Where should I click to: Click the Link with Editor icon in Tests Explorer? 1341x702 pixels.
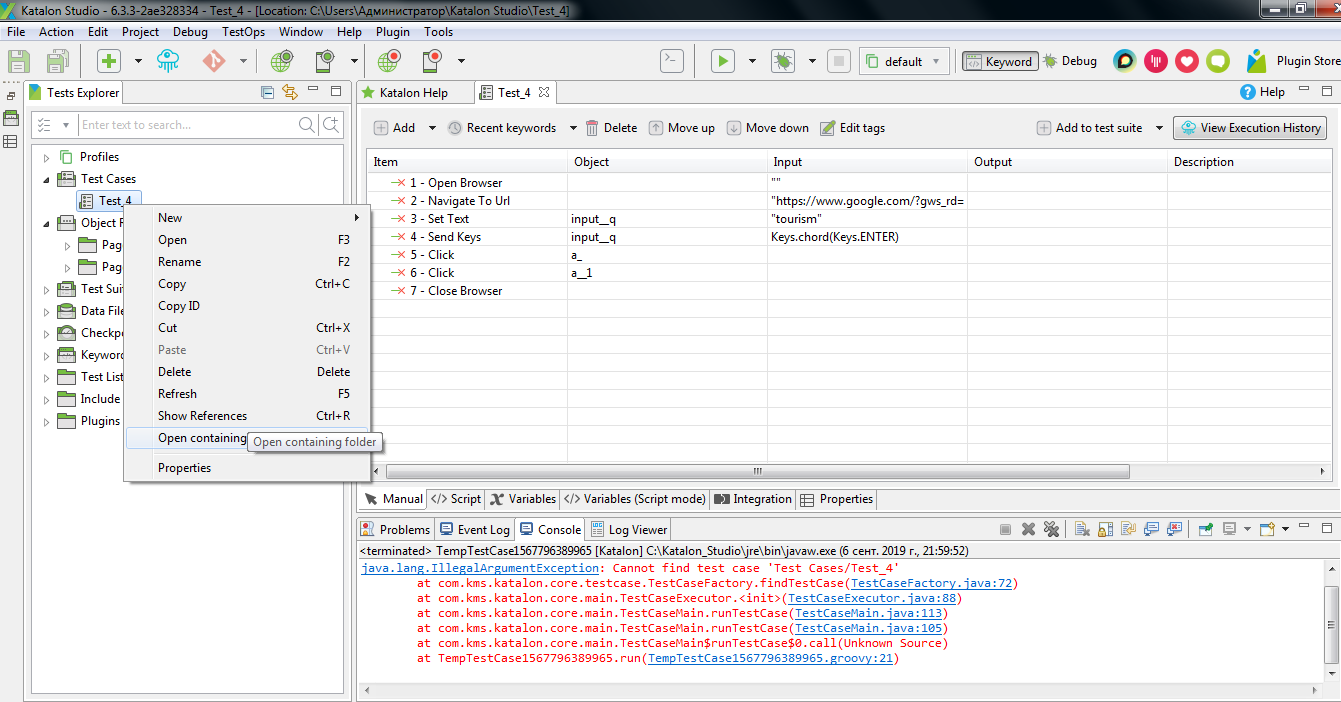tap(290, 92)
